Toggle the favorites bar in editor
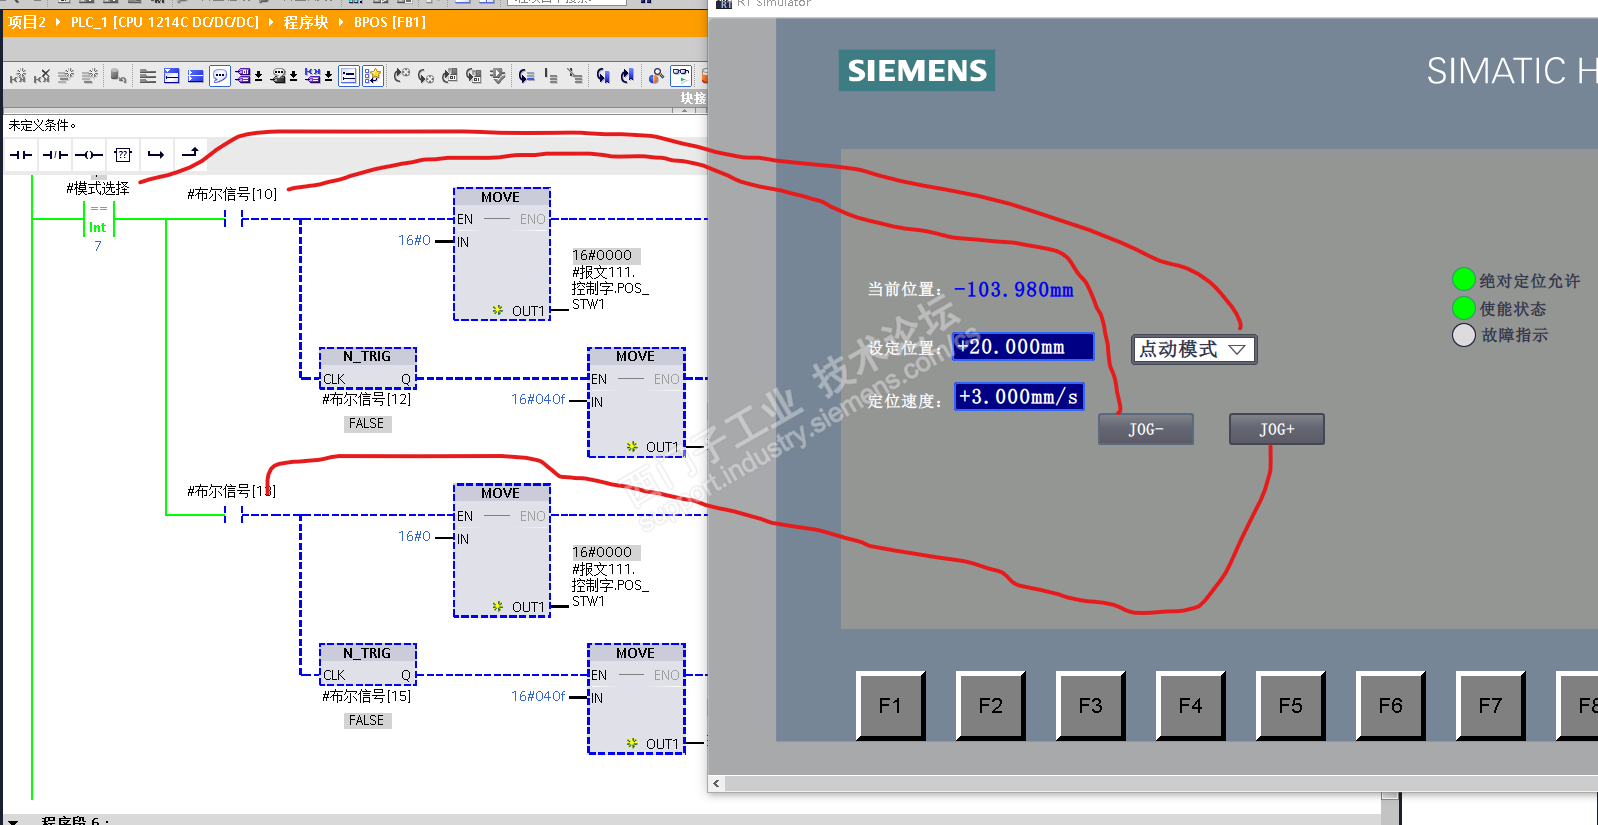The width and height of the screenshot is (1598, 825). click(x=373, y=76)
